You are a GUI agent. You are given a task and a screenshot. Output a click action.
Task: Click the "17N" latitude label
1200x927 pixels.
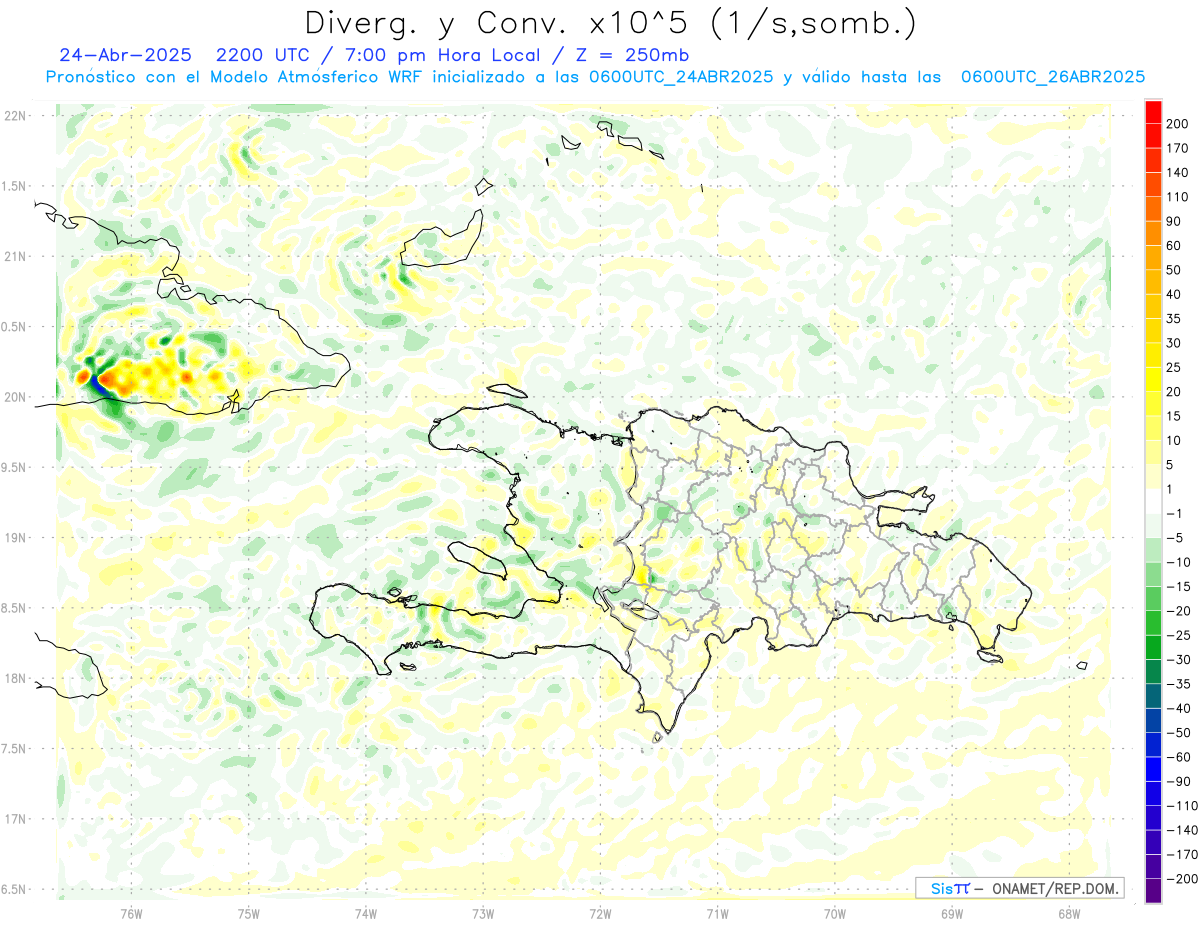tap(14, 819)
